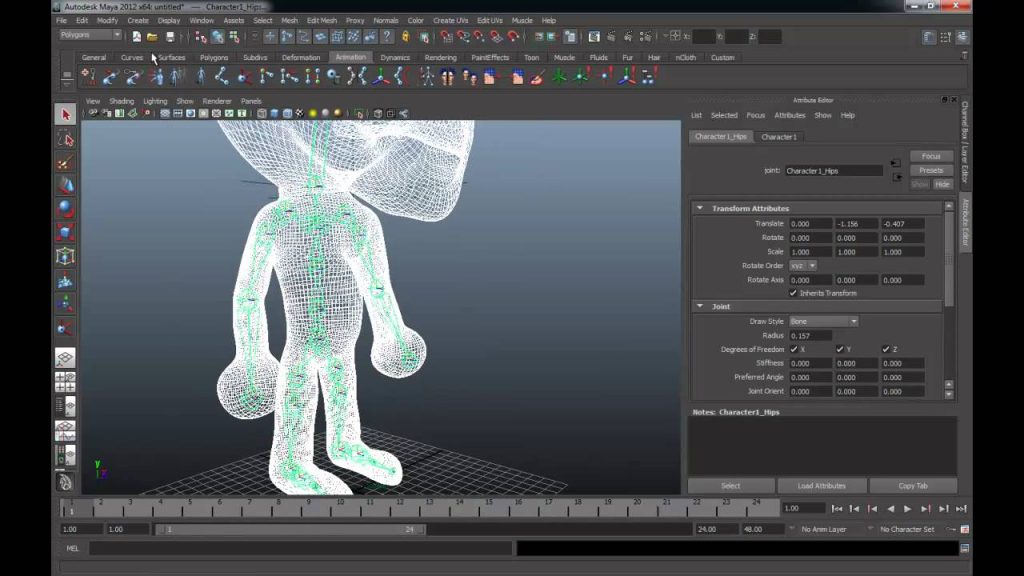Click the Attribute Editor vertical scrollbar

click(949, 259)
